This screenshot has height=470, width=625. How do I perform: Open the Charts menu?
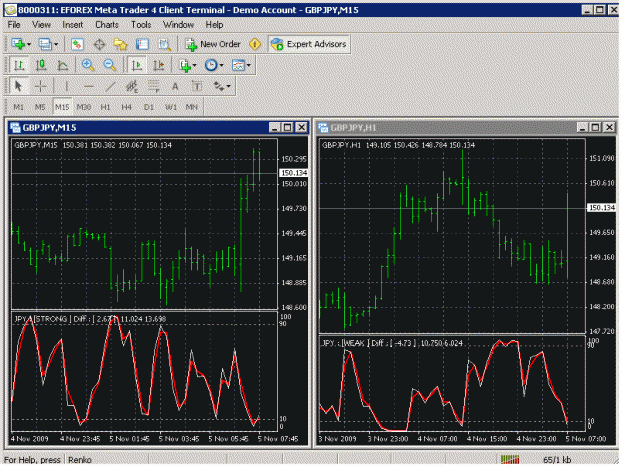pos(107,25)
